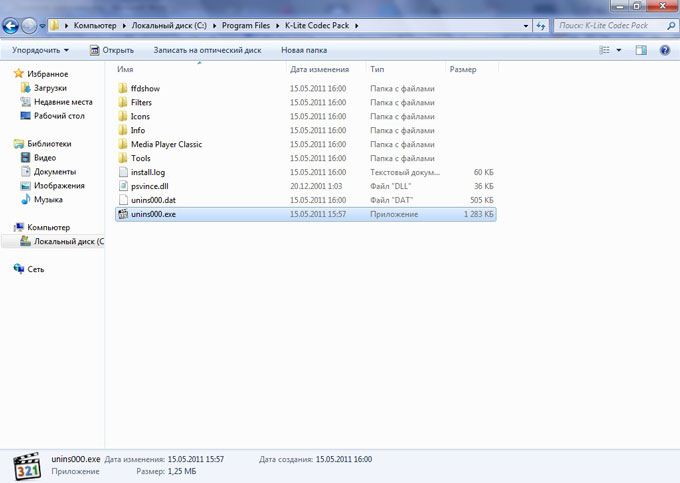Refresh the folder view

point(540,26)
